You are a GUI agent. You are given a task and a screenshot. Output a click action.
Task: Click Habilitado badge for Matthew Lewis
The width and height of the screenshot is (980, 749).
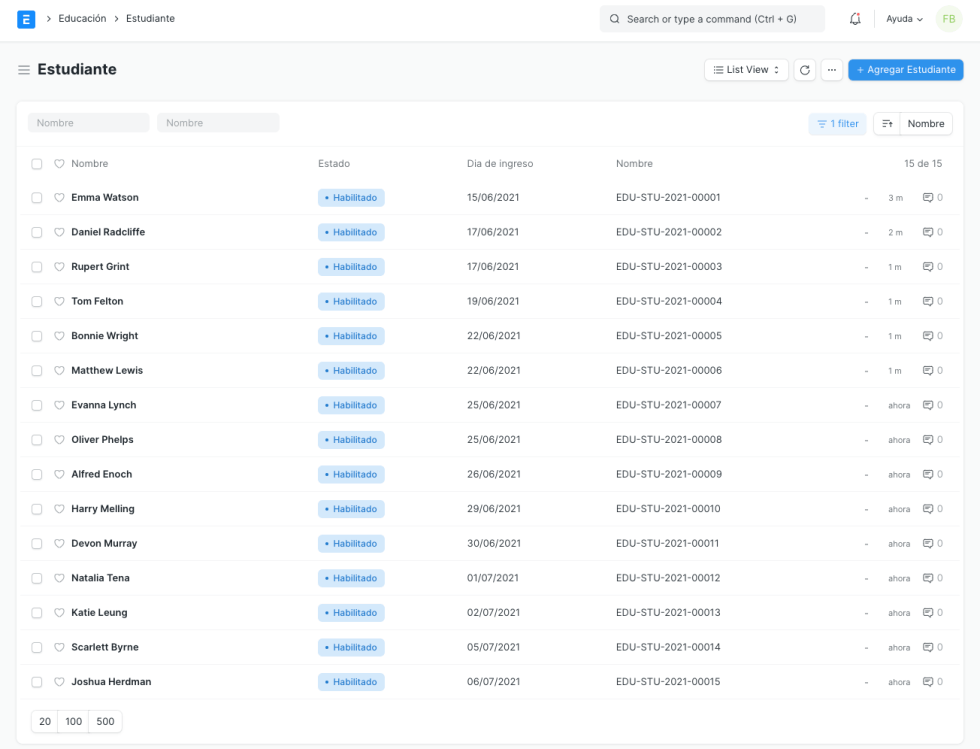(351, 371)
